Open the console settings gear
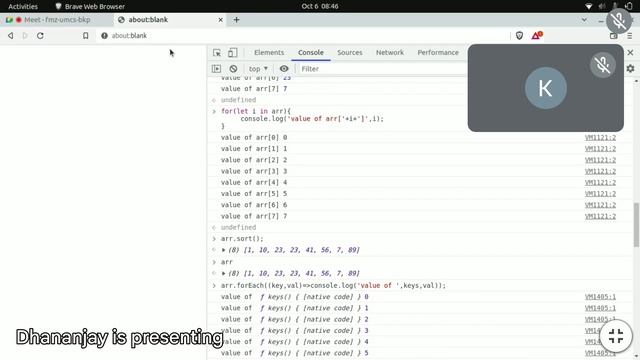This screenshot has height=360, width=640. [x=630, y=69]
